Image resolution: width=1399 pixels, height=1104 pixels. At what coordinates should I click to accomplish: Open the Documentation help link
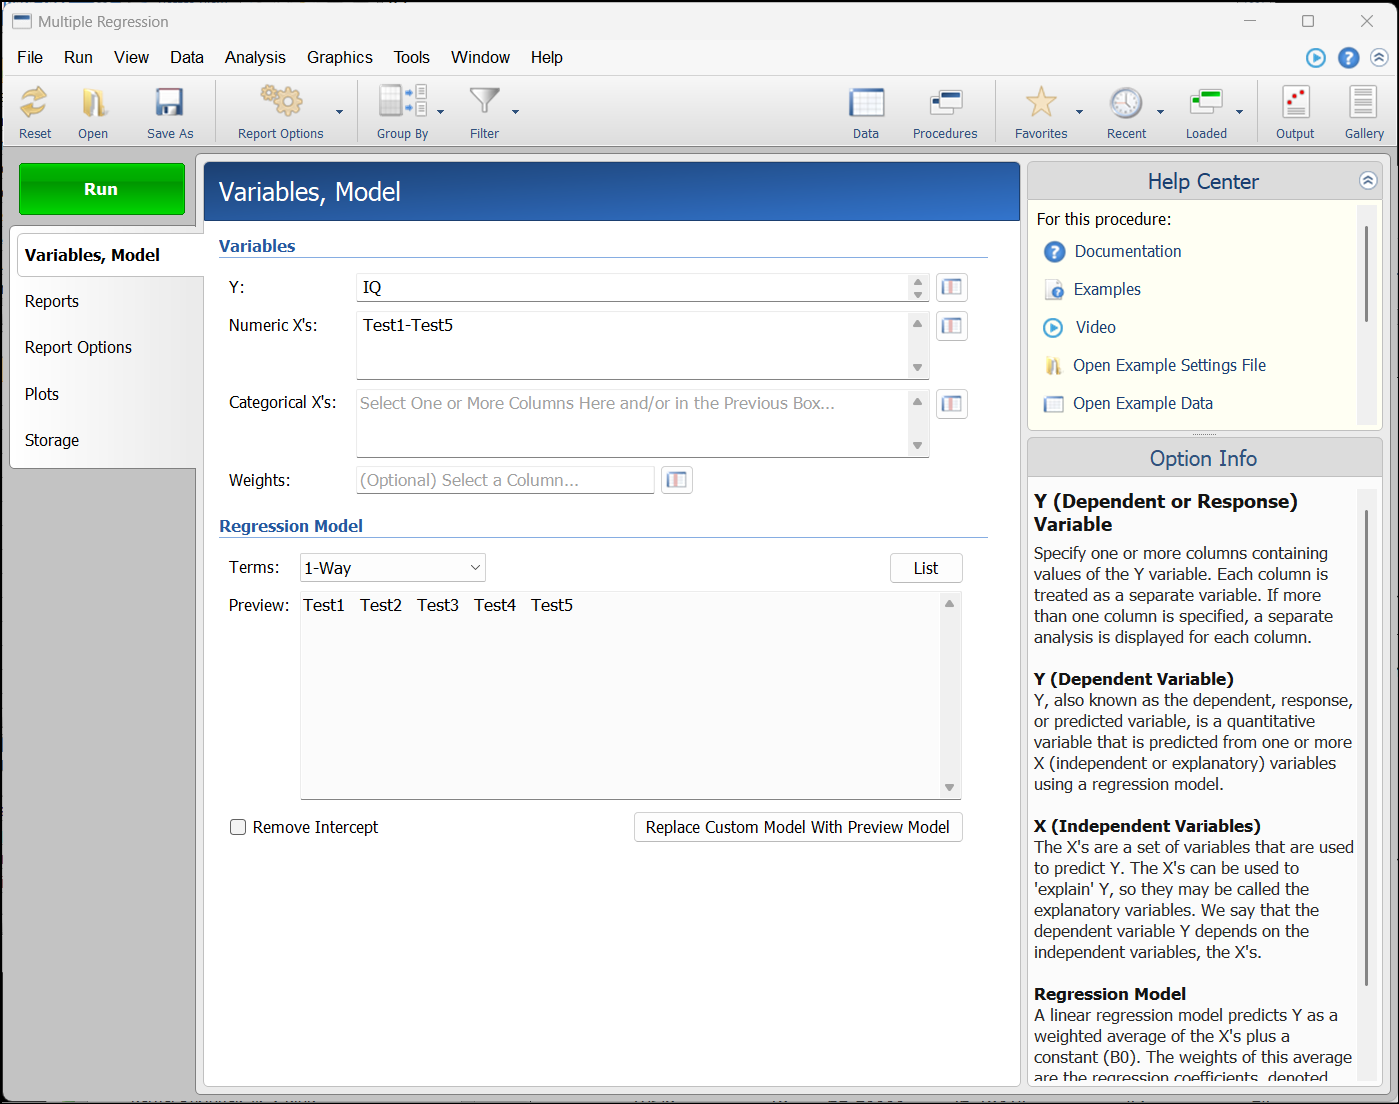pyautogui.click(x=1127, y=251)
